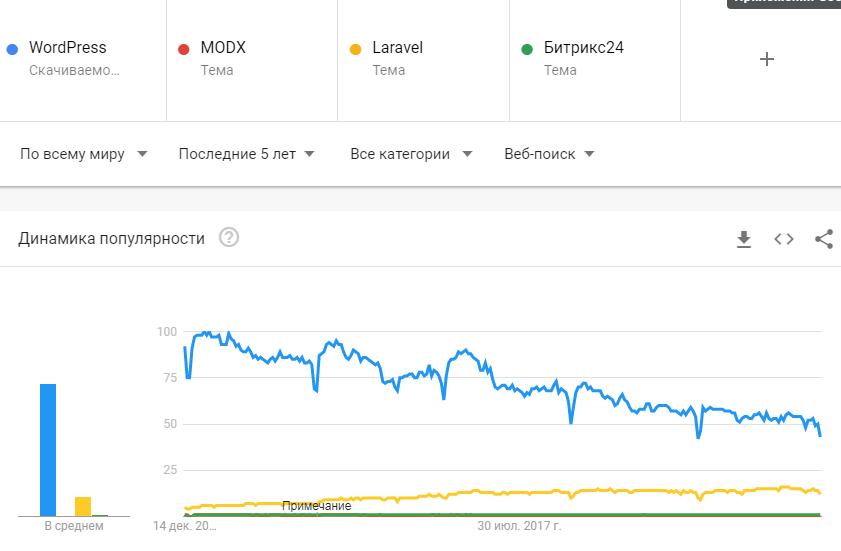Screen dimensions: 841x551
Task: Select the red MODX color dot
Action: (183, 49)
